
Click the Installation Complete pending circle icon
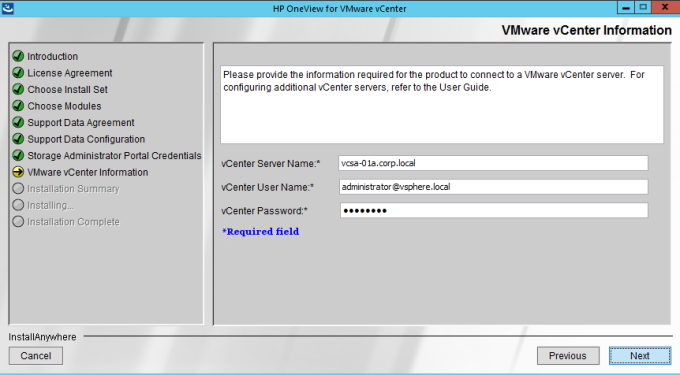18,222
